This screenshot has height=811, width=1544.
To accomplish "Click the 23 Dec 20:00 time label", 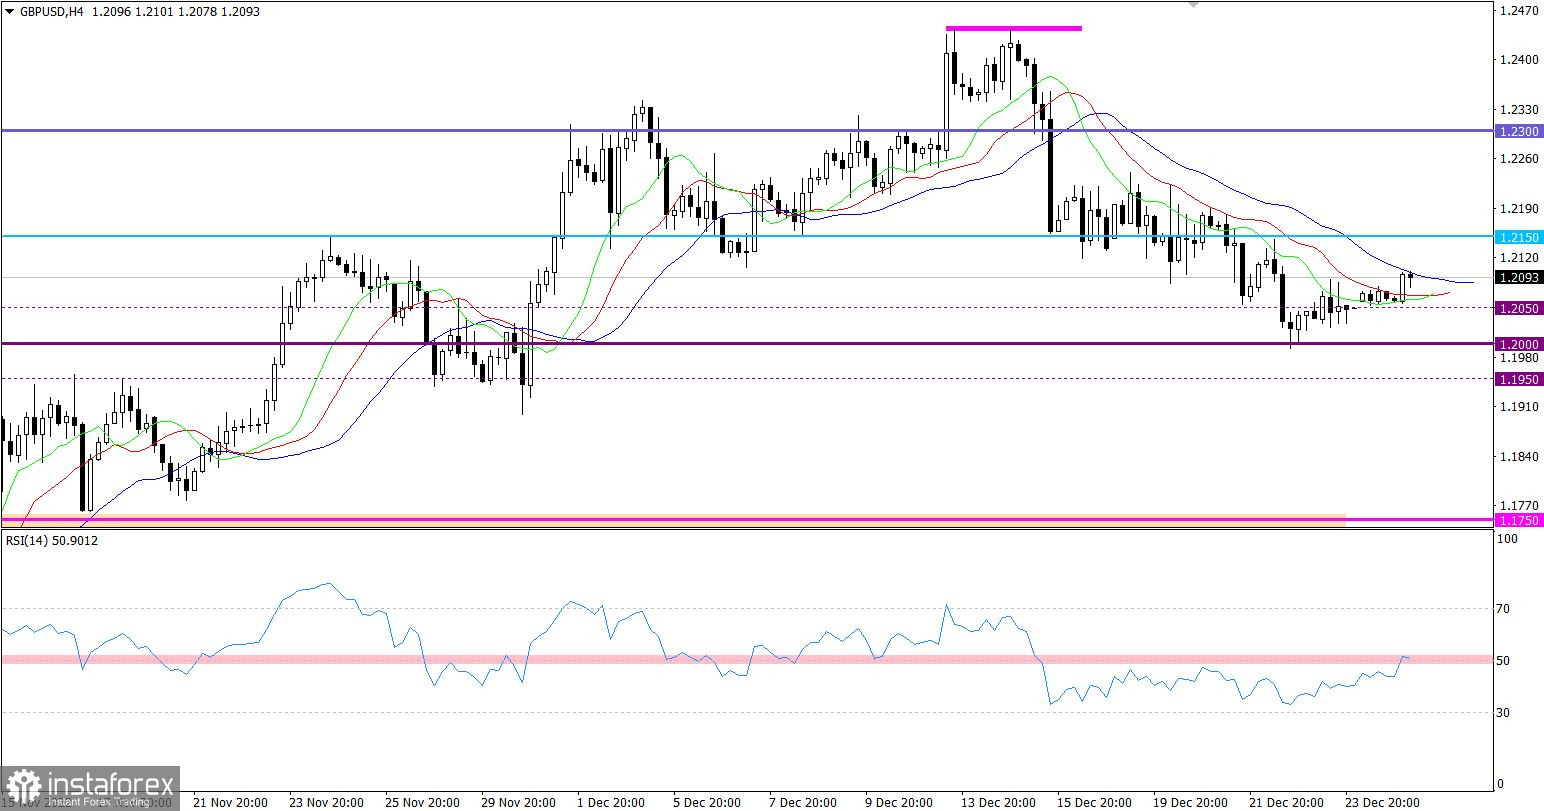I will [1382, 802].
